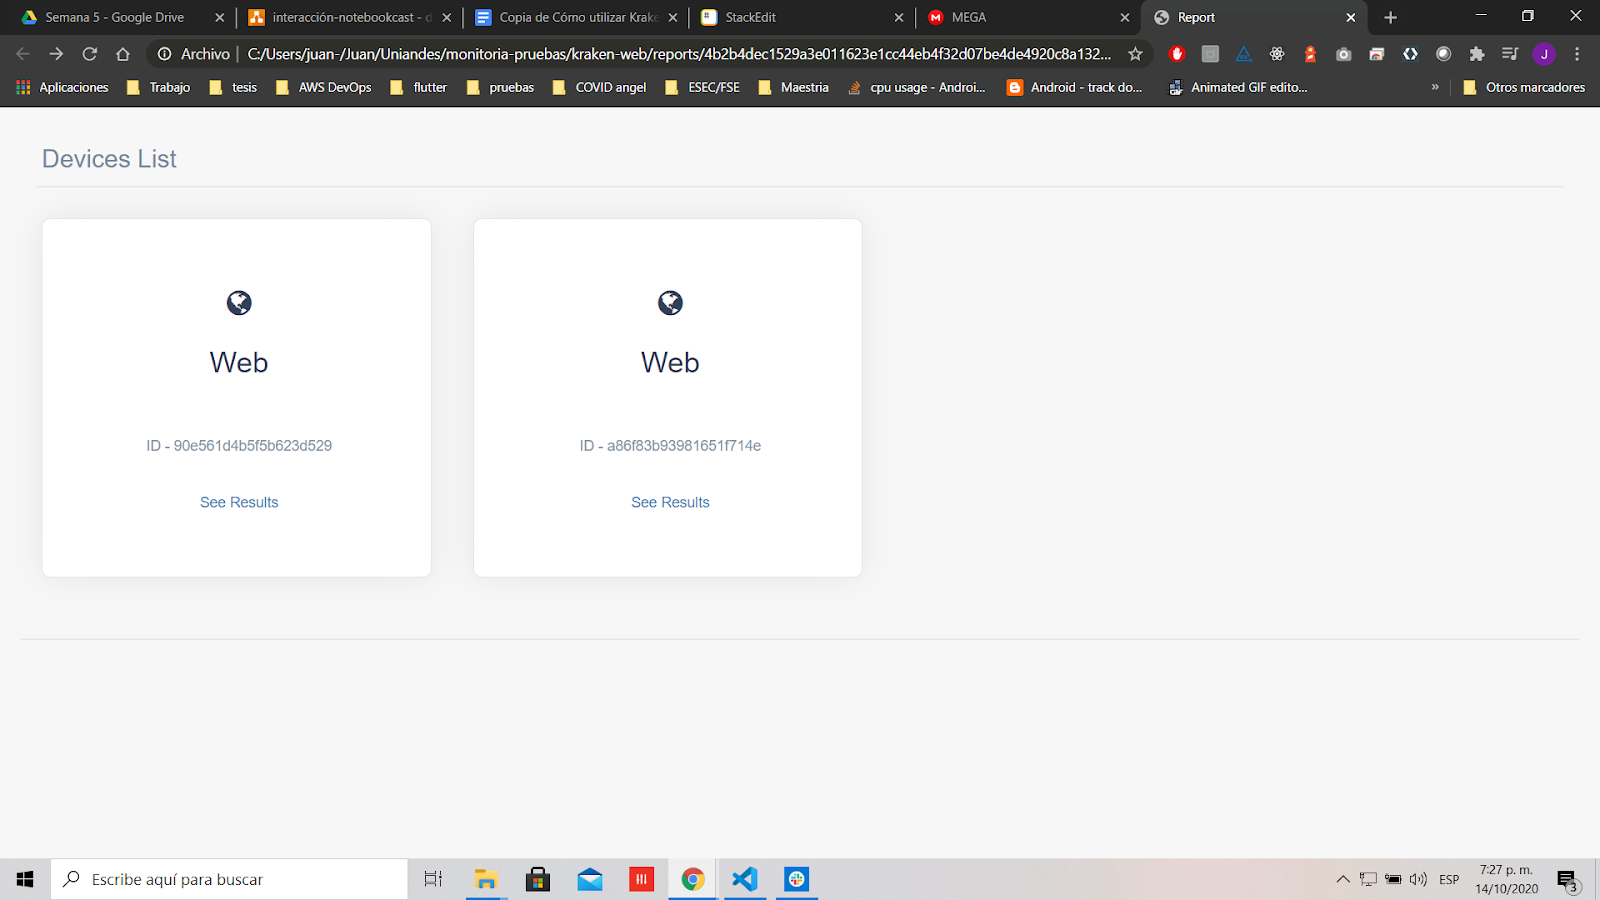Viewport: 1600px width, 900px height.
Task: Expand the hidden bookmarks overflow chevron
Action: click(x=1435, y=87)
